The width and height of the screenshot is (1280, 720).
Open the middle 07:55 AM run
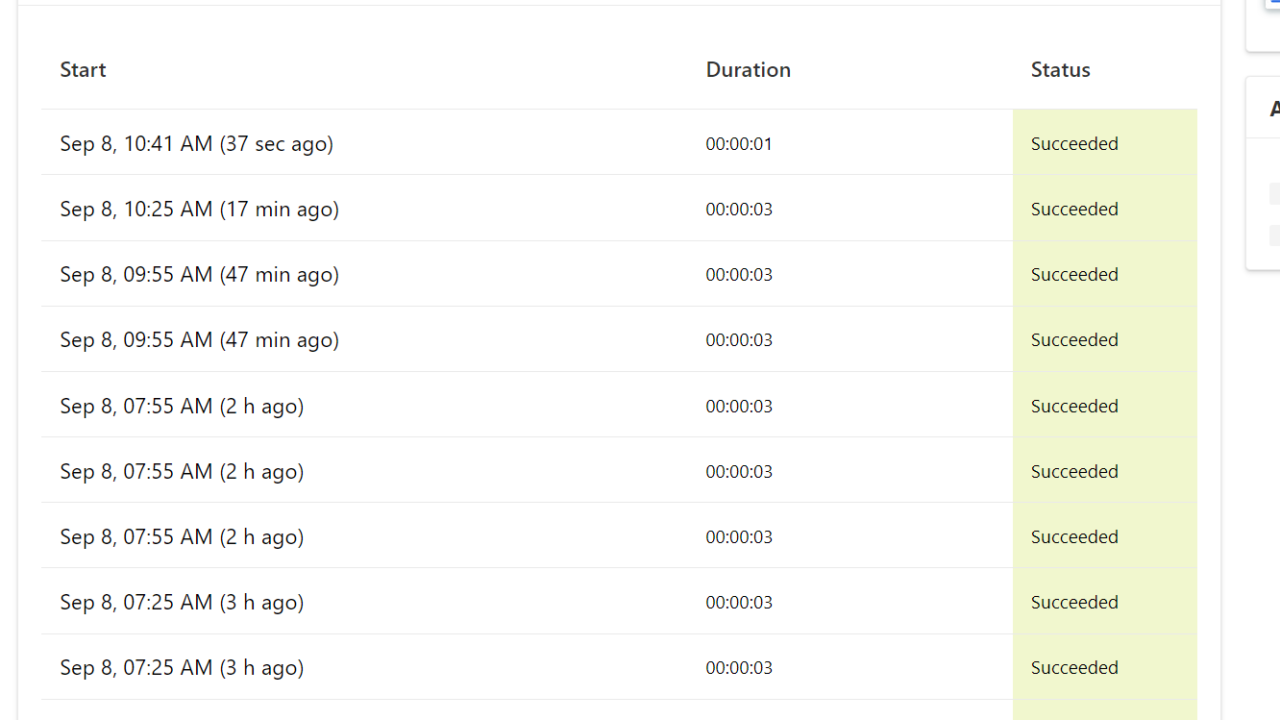tap(182, 471)
